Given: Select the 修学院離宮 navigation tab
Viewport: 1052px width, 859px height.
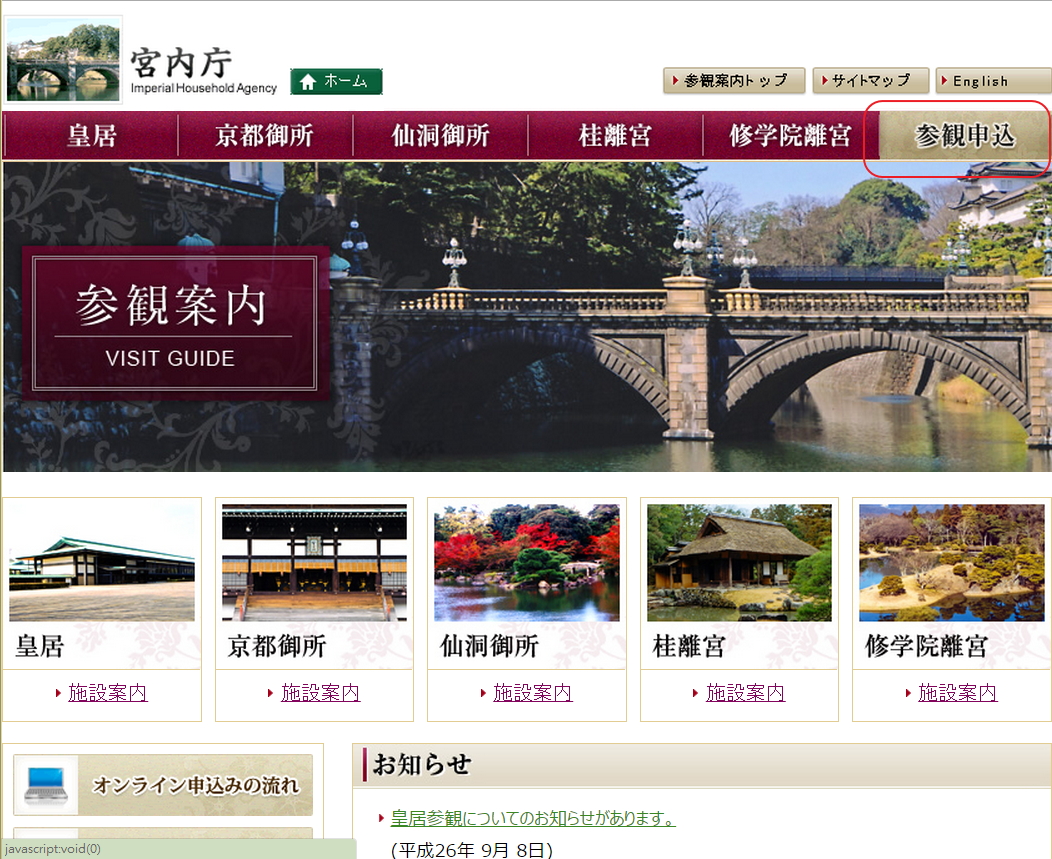Looking at the screenshot, I should click(x=790, y=136).
